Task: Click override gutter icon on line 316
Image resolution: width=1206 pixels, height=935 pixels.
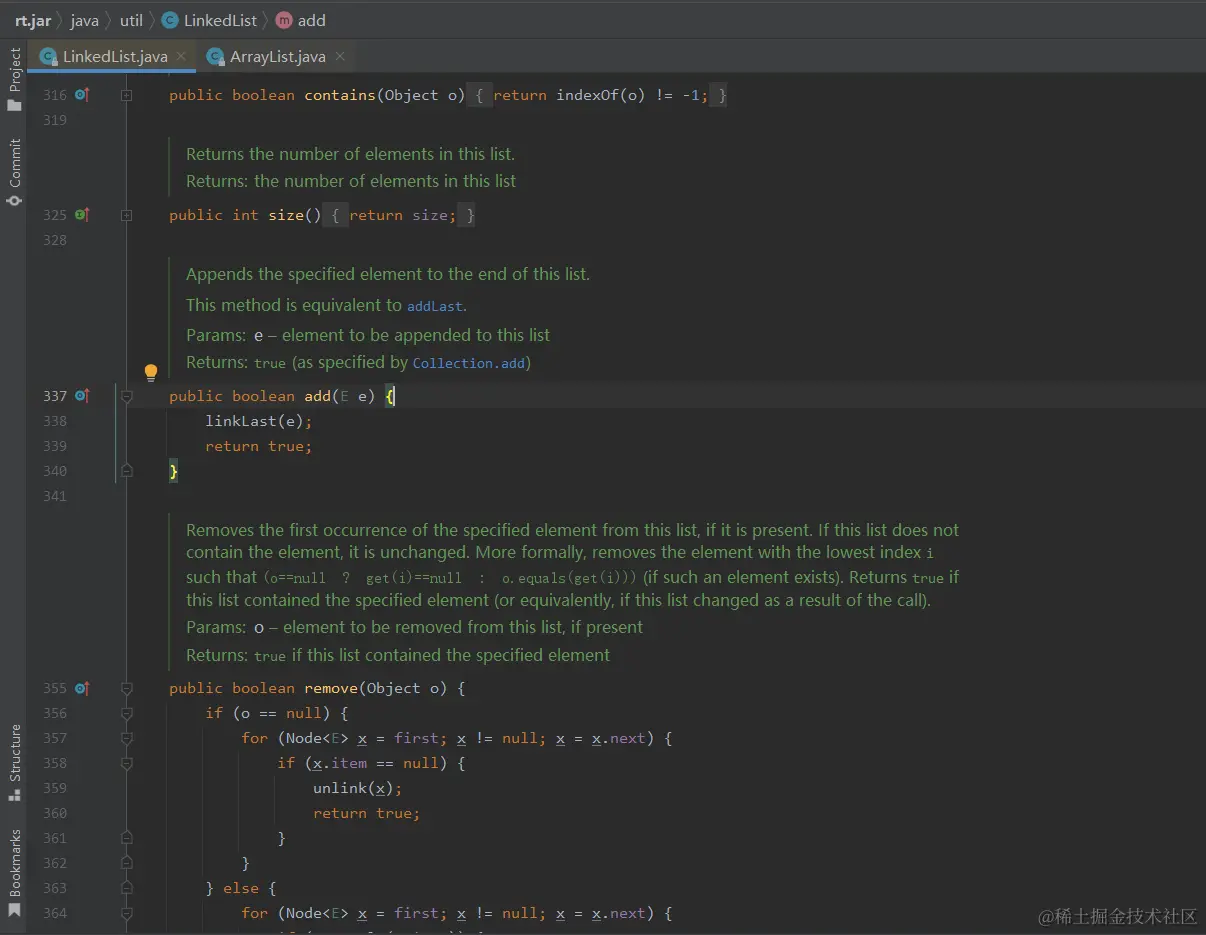Action: click(82, 95)
